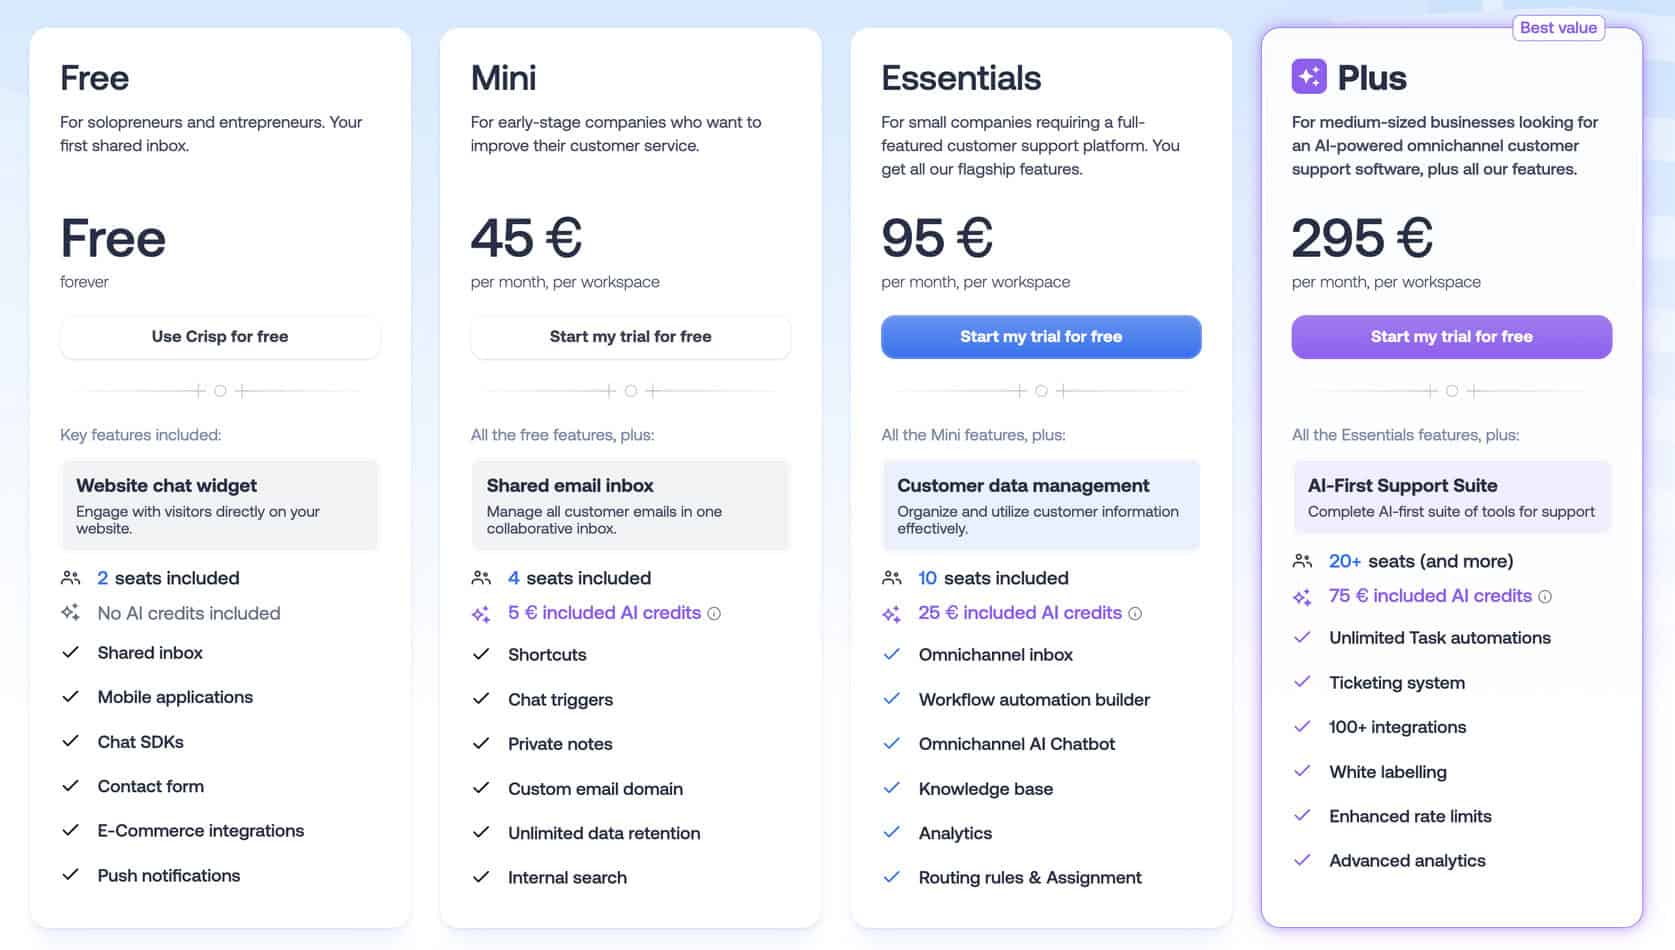Start the Mini plan free trial

click(630, 337)
